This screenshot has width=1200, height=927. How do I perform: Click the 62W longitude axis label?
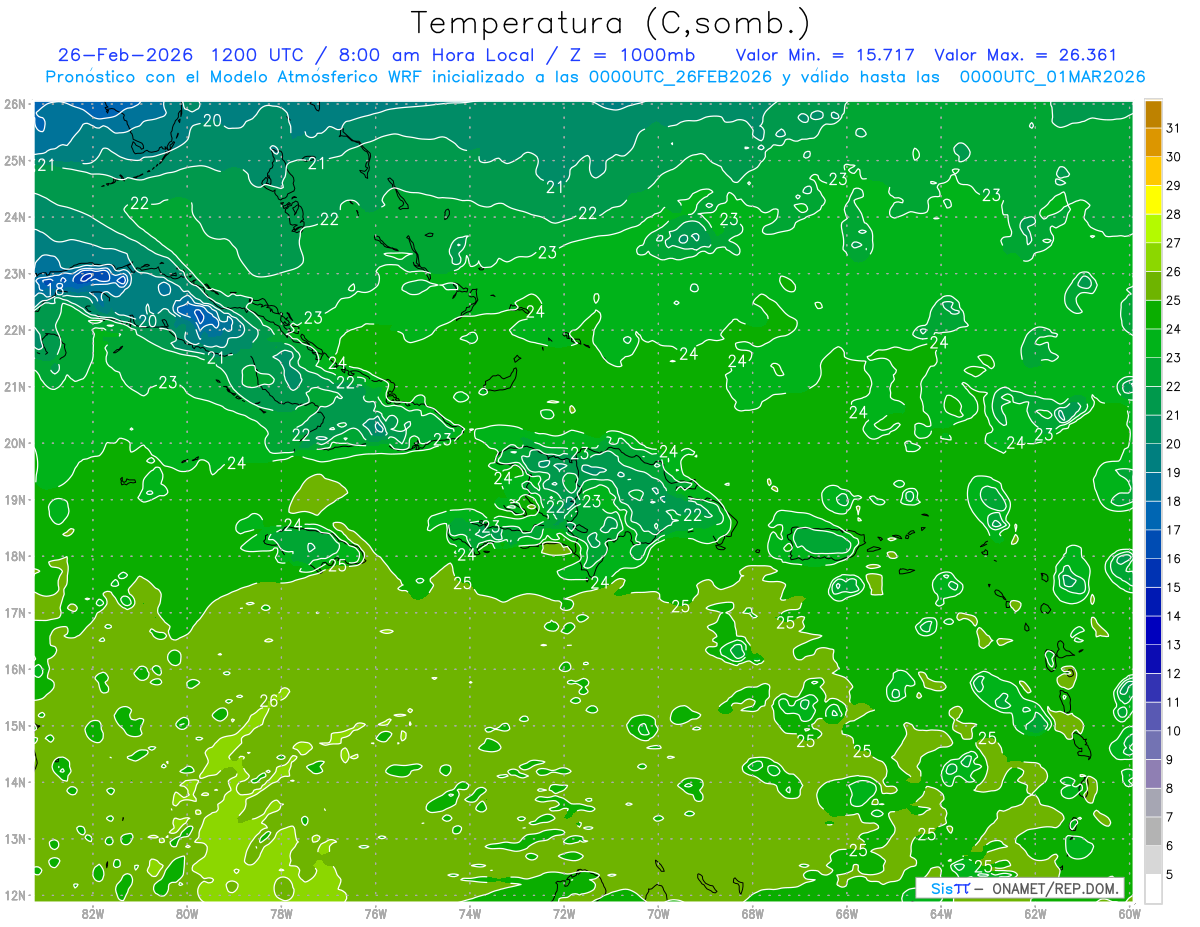[x=1035, y=913]
